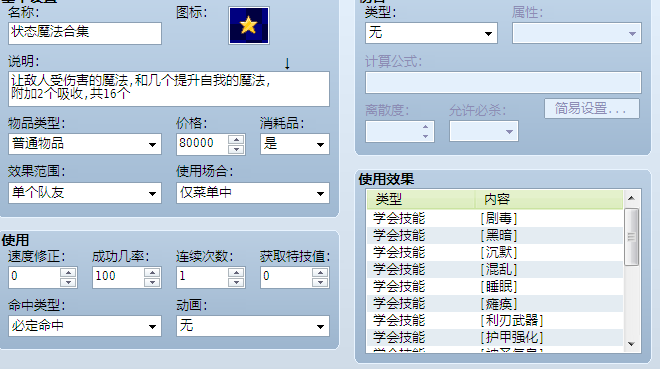
Task: Select the [利刃武器] effect row
Action: coord(495,320)
